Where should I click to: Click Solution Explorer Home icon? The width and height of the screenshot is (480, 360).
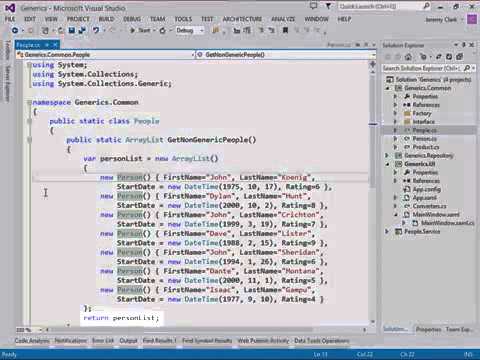tap(408, 57)
